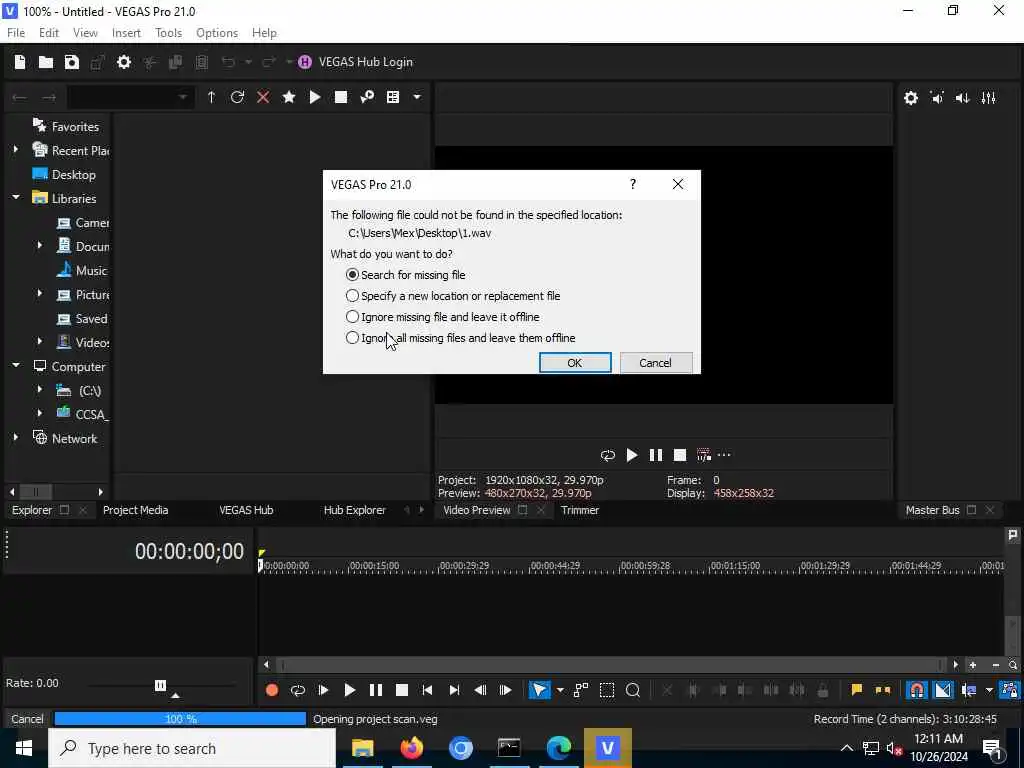Open the Edit menu
Image resolution: width=1024 pixels, height=768 pixels.
[48, 33]
